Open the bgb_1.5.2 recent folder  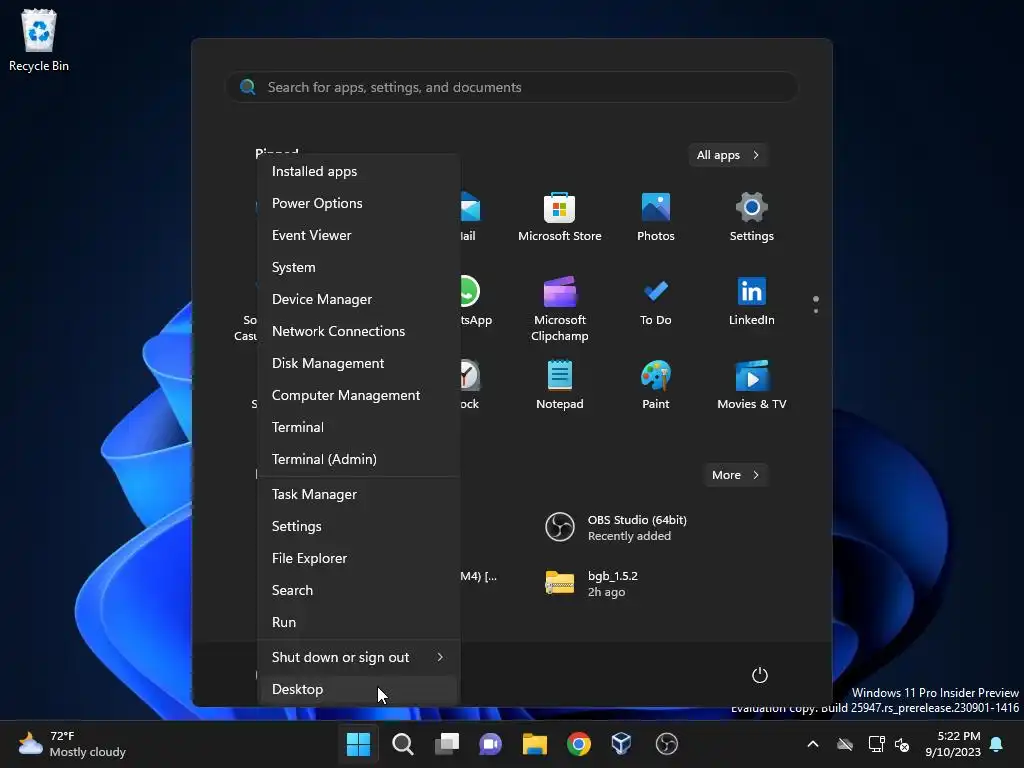[592, 583]
